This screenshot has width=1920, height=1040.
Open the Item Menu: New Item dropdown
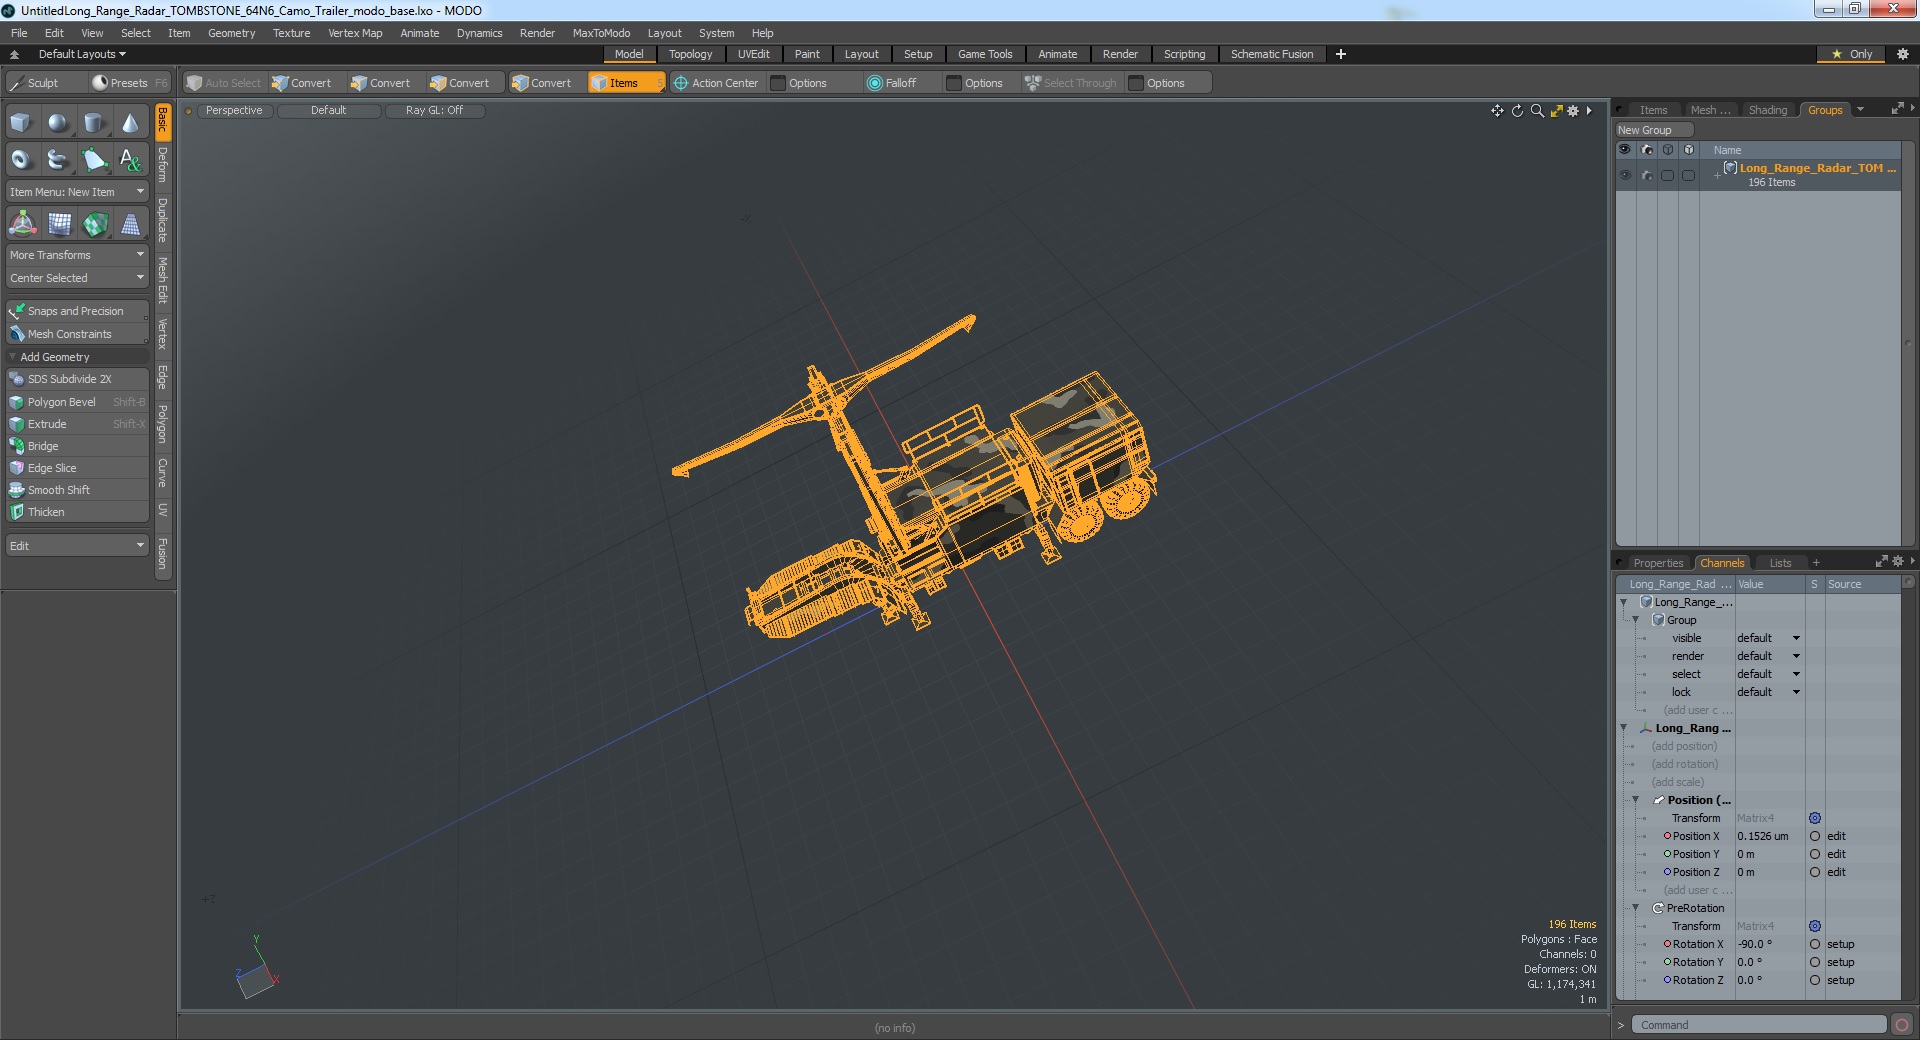click(x=77, y=192)
